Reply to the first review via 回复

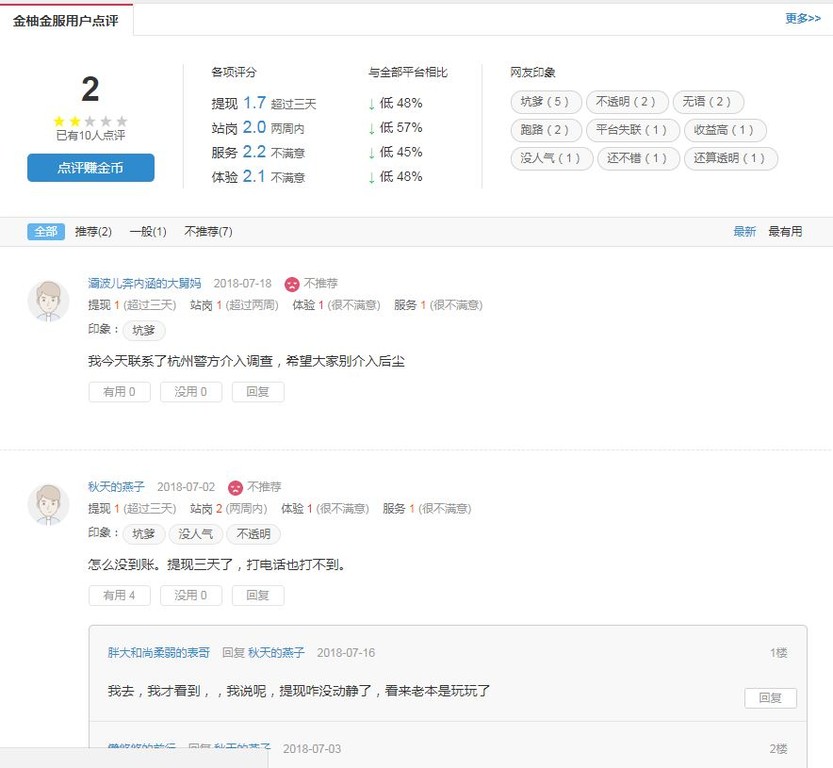pyautogui.click(x=257, y=392)
